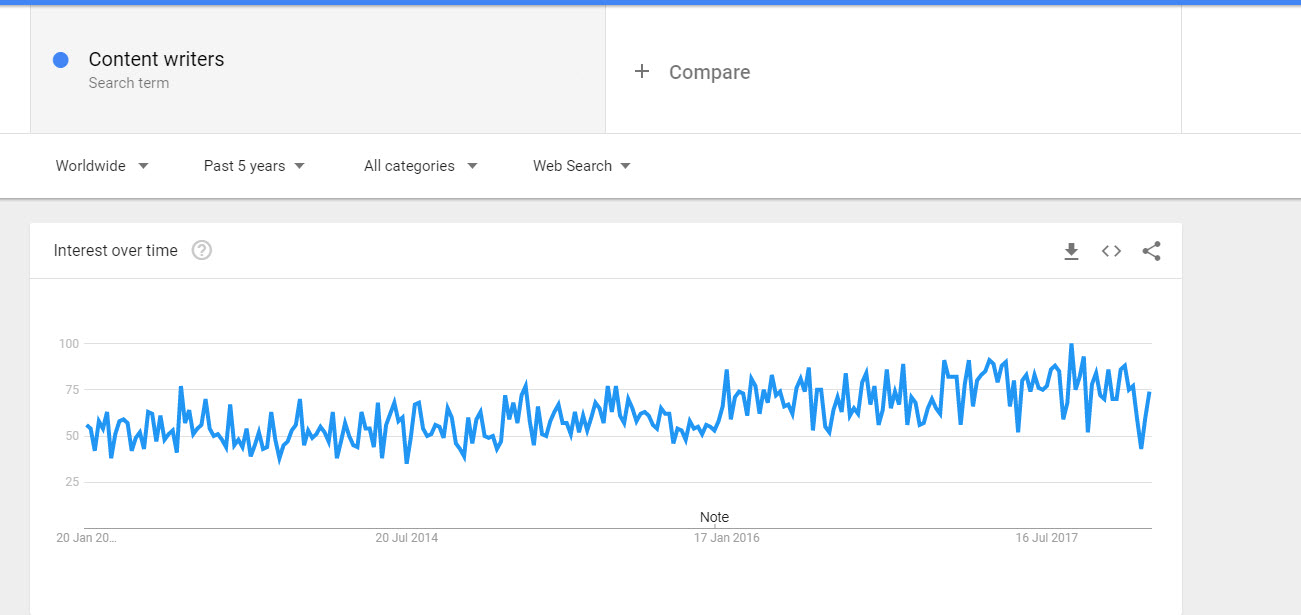Viewport: 1301px width, 615px height.
Task: Open the Web Search type dropdown
Action: click(x=582, y=166)
